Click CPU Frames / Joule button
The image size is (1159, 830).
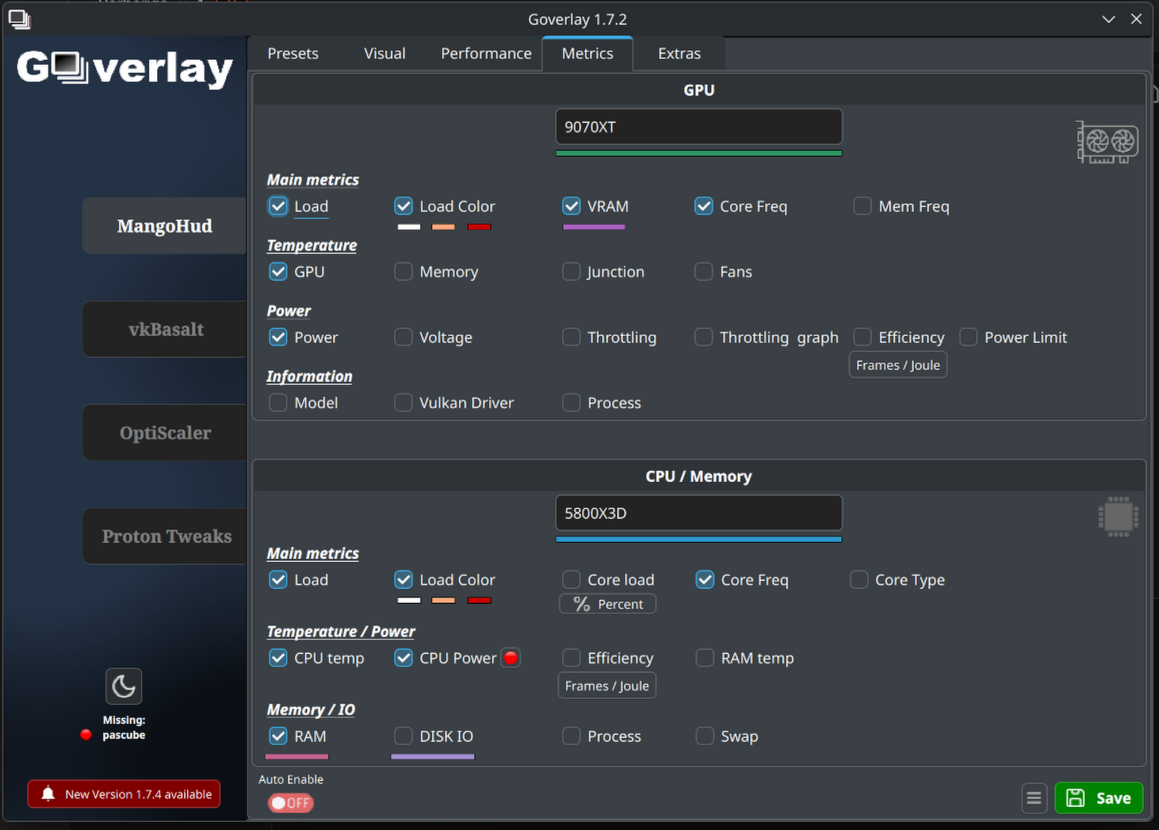(606, 686)
